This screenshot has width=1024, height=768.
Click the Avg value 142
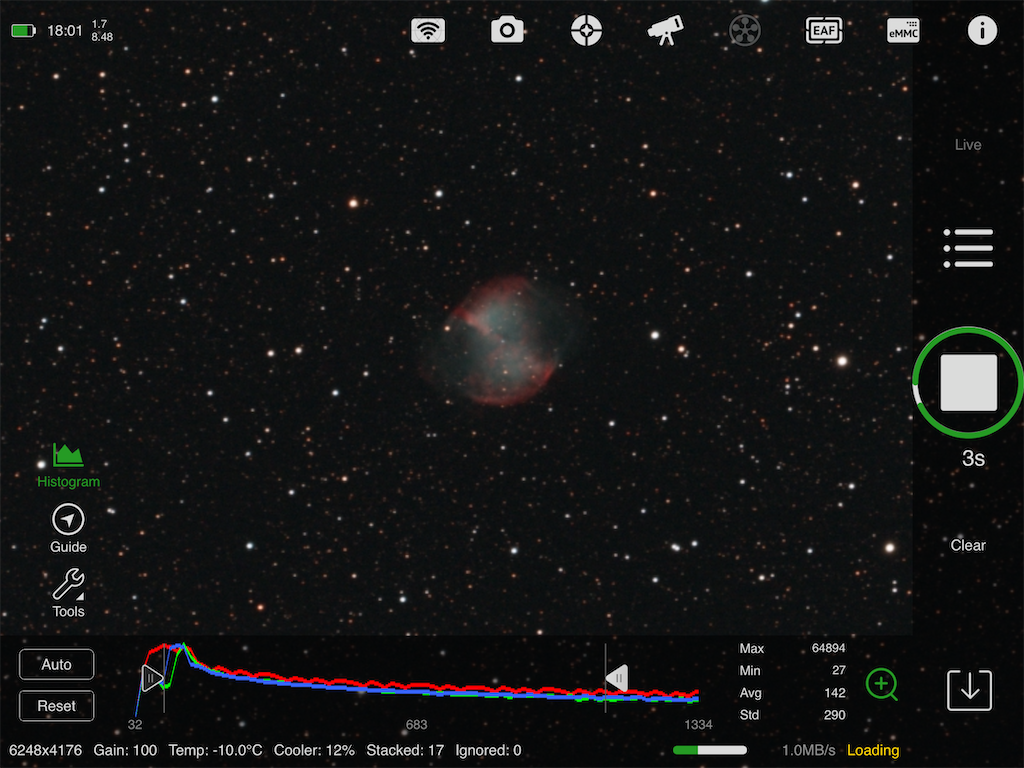tap(835, 693)
